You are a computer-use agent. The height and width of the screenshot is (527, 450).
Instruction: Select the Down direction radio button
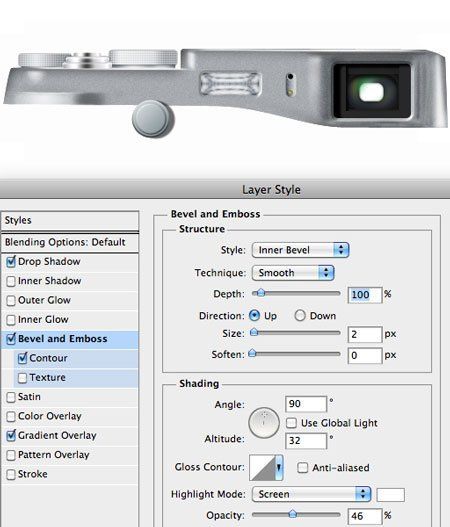click(x=300, y=316)
